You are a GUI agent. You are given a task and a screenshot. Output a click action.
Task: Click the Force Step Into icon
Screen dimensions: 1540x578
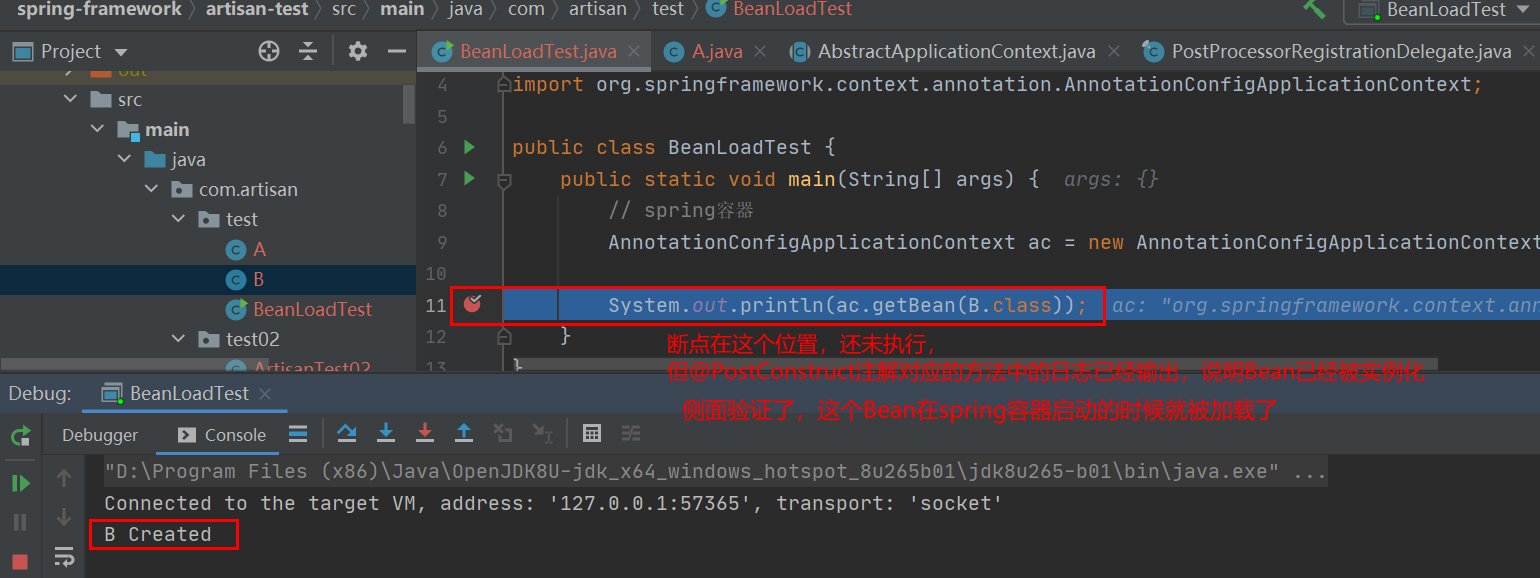click(x=425, y=433)
